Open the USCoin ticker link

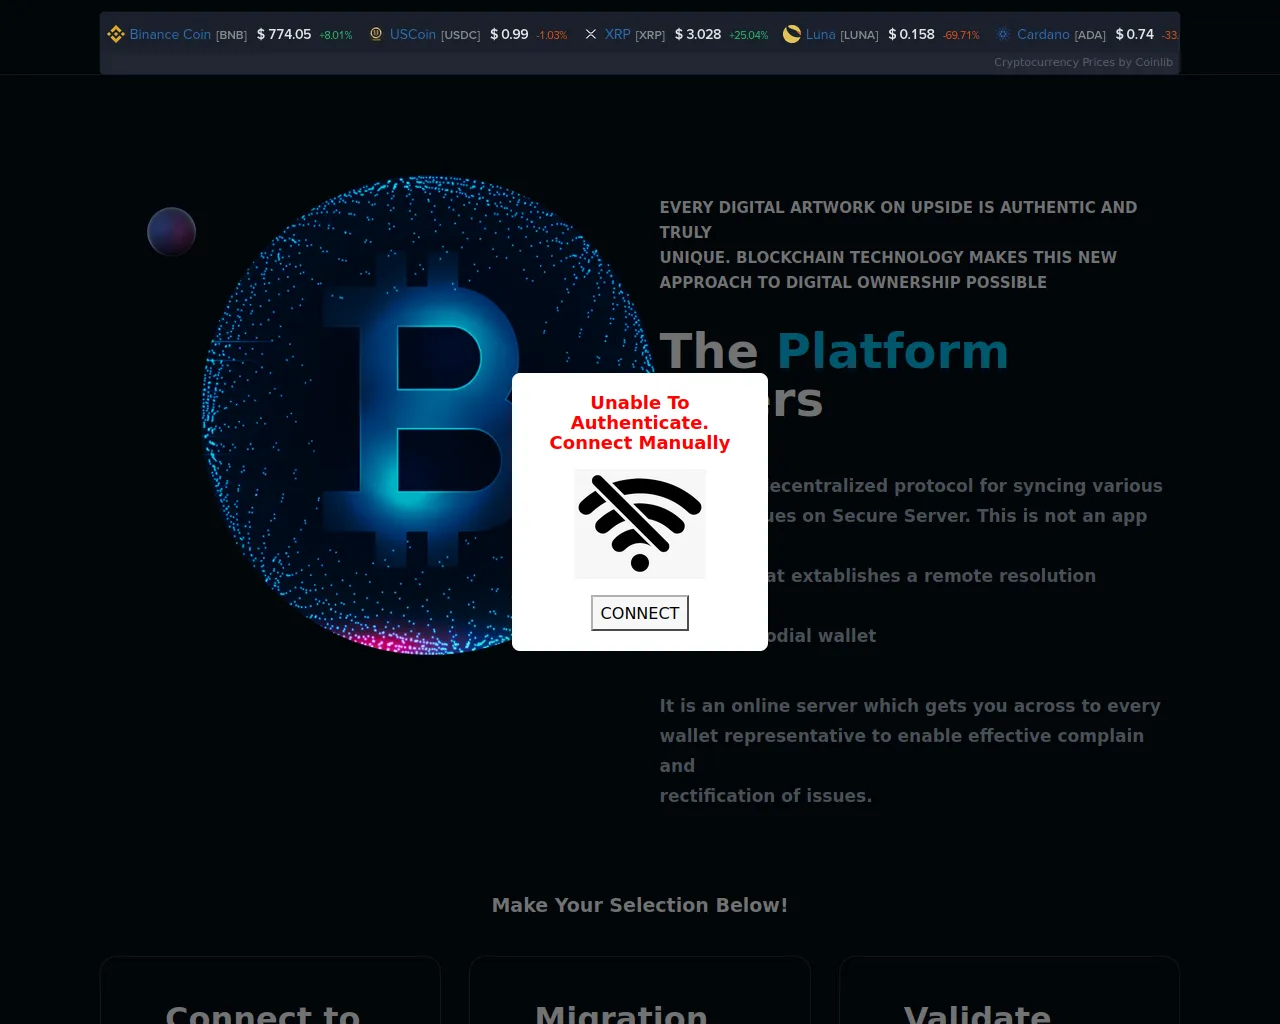tap(413, 34)
